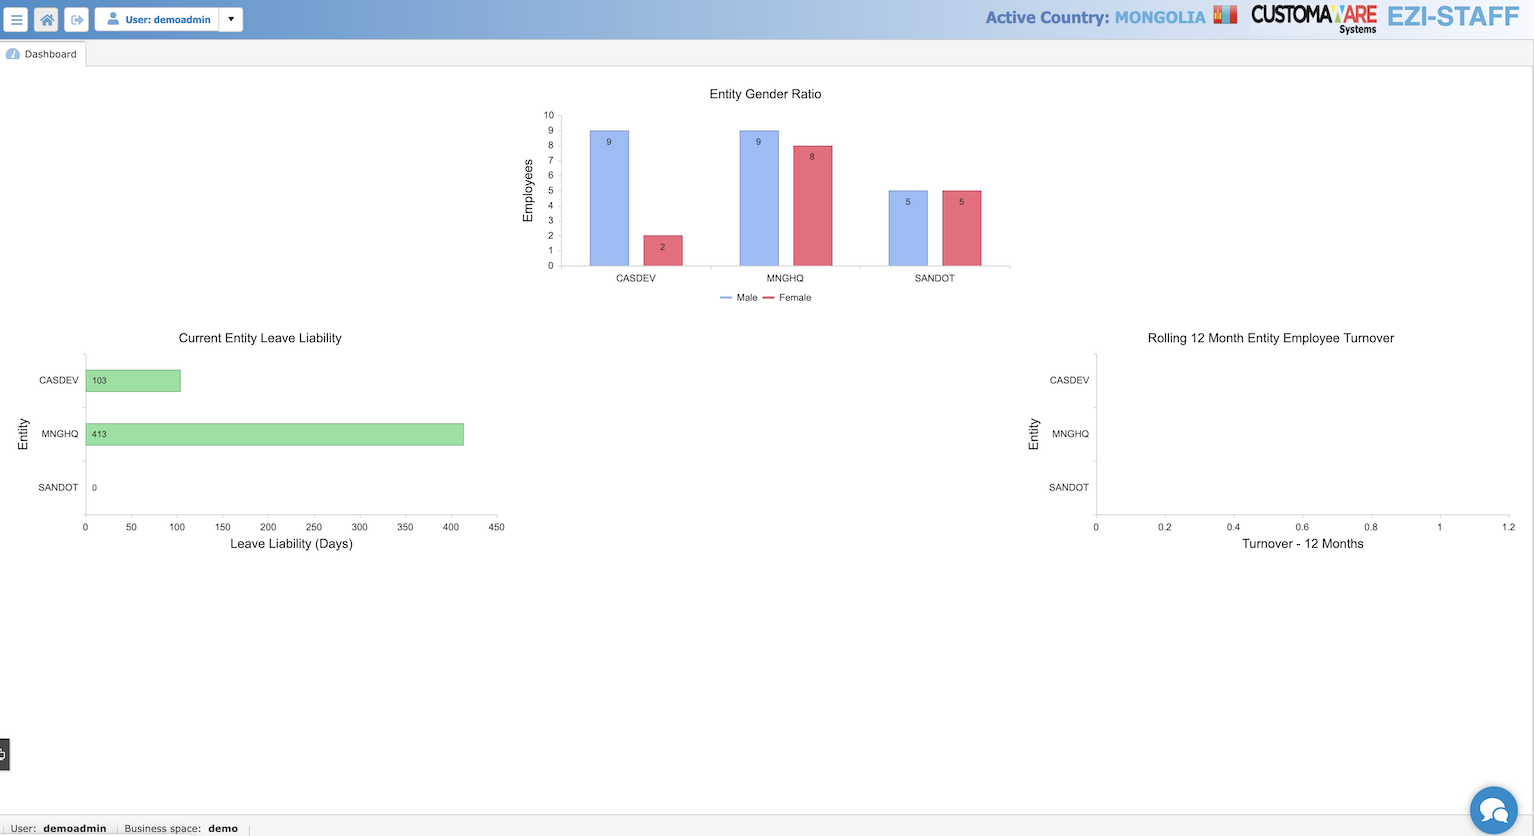Click the SANDOT value 0 in leave chart
1534x836 pixels.
[x=94, y=488]
